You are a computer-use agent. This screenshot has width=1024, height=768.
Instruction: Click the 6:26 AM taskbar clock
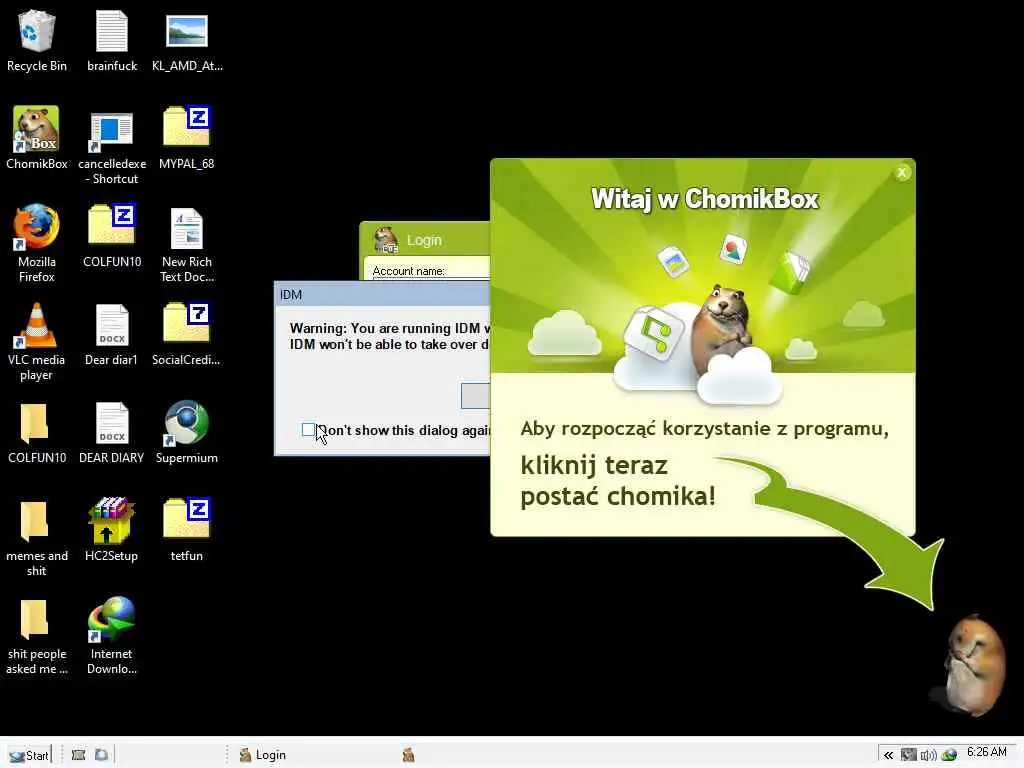click(x=987, y=752)
